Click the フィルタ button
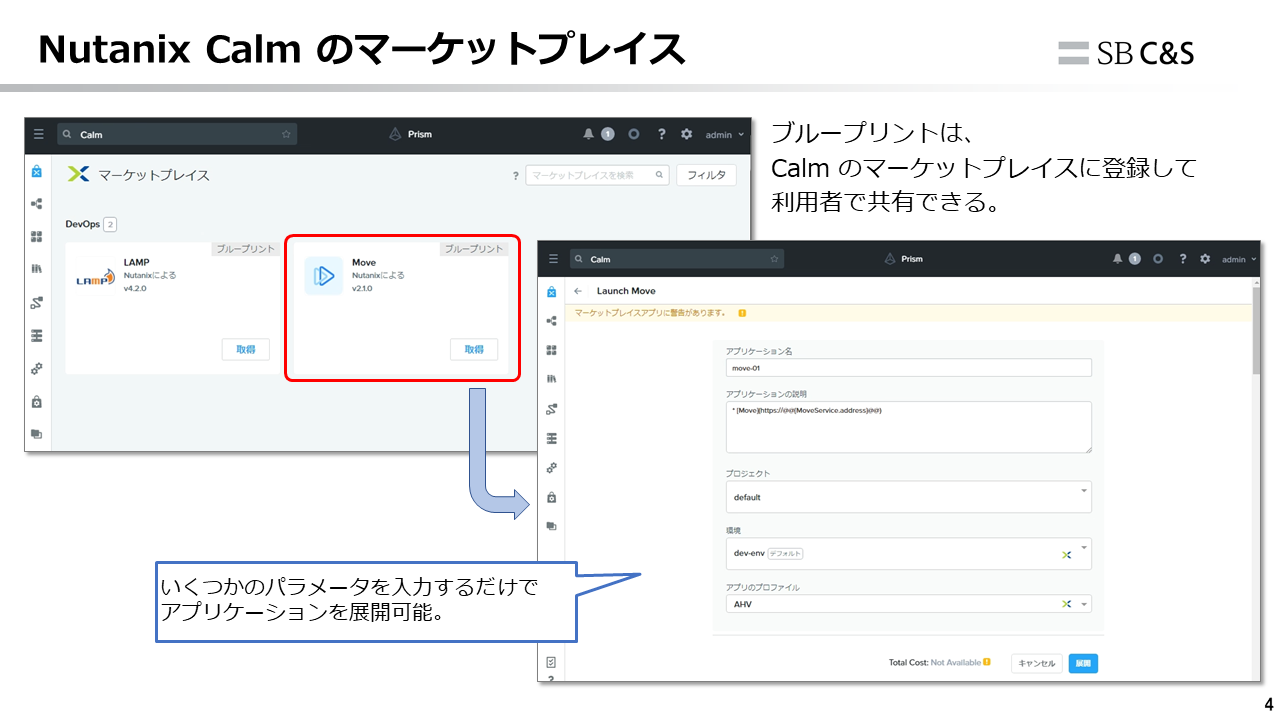Viewport: 1280px width, 720px height. [706, 175]
